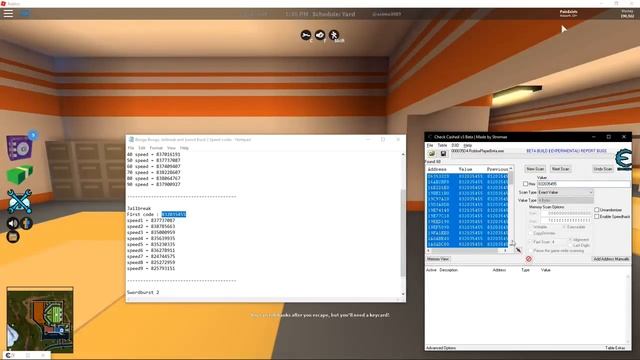
Task: Open the Roblox chat icon
Action: (25, 13)
